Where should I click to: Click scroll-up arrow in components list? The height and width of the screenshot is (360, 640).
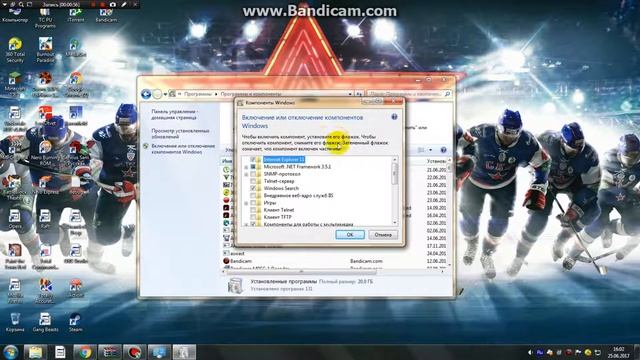395,159
